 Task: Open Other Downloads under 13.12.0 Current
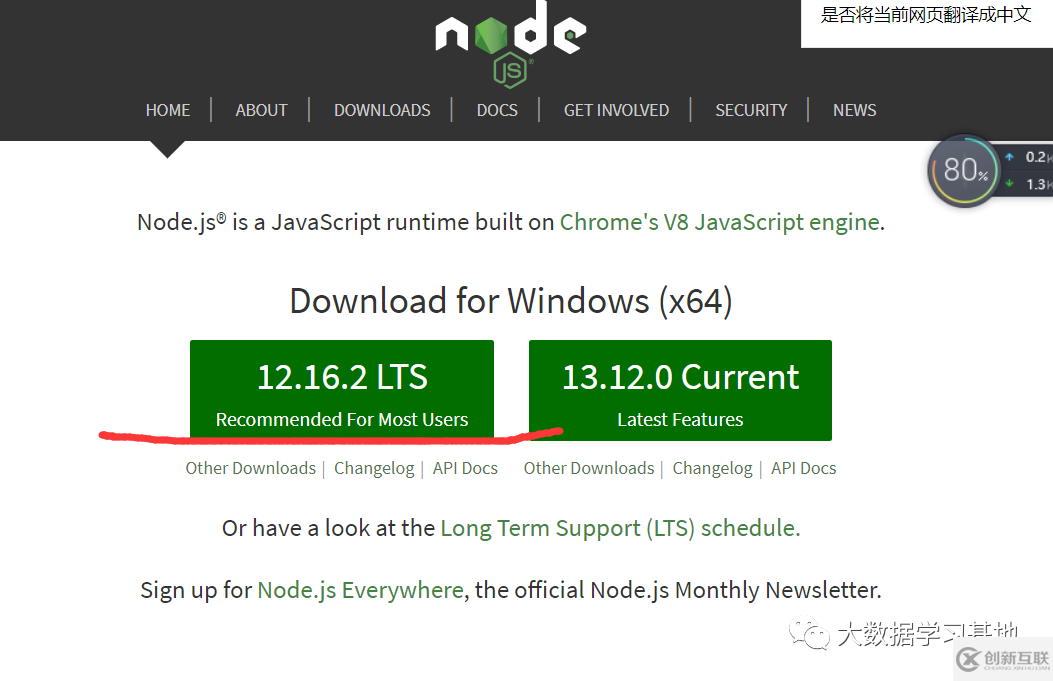[589, 468]
